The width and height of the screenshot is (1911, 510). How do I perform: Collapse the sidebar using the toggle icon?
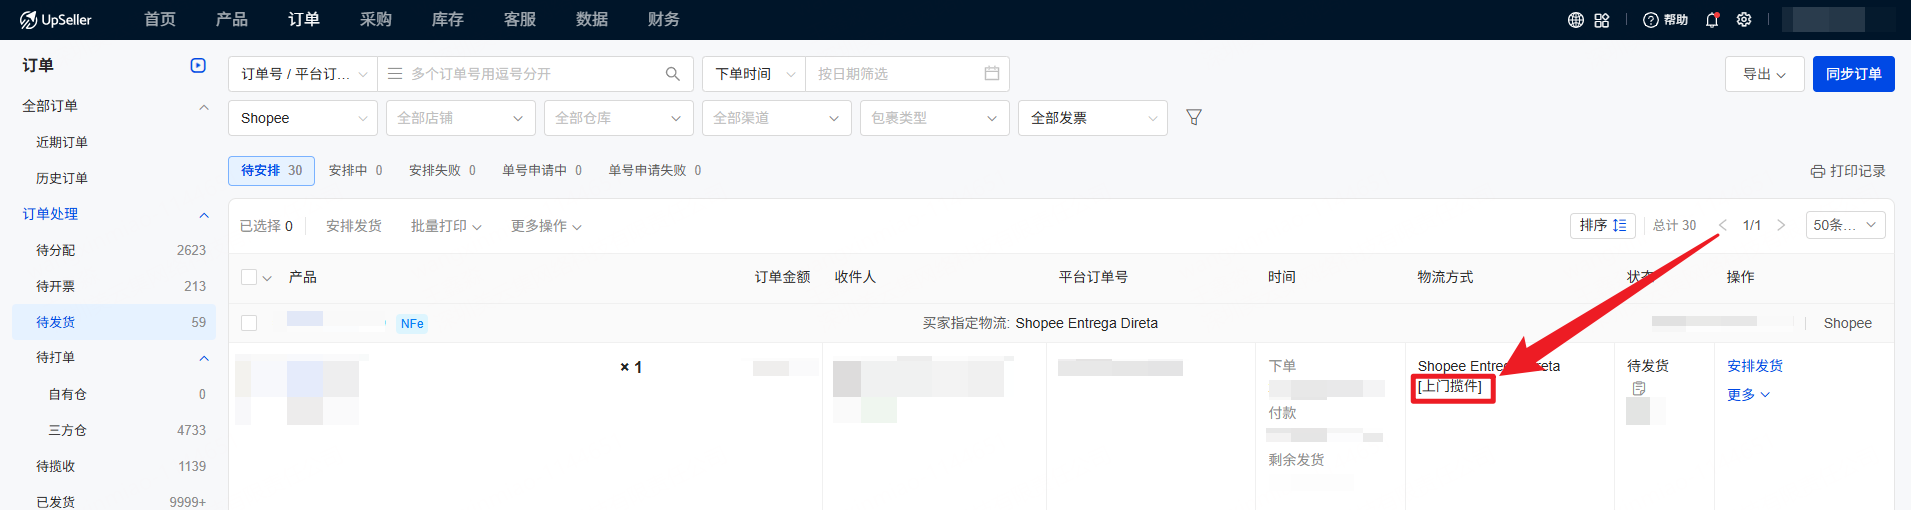(198, 66)
